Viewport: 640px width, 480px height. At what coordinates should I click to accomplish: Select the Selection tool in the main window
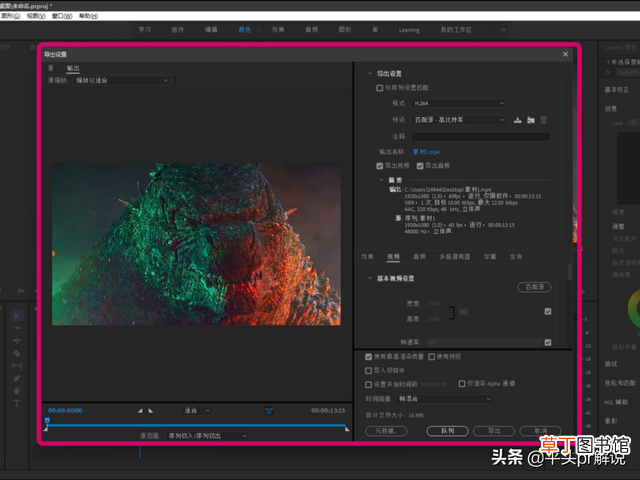[x=17, y=316]
